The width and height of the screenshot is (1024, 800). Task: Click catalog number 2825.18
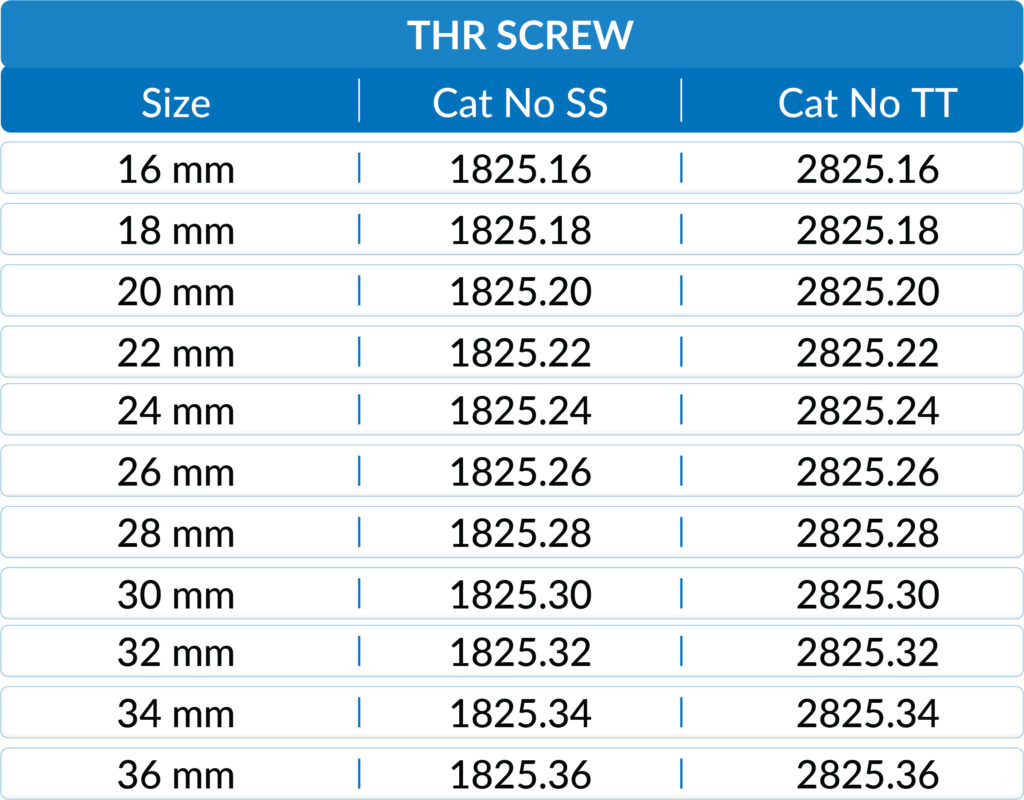(867, 231)
